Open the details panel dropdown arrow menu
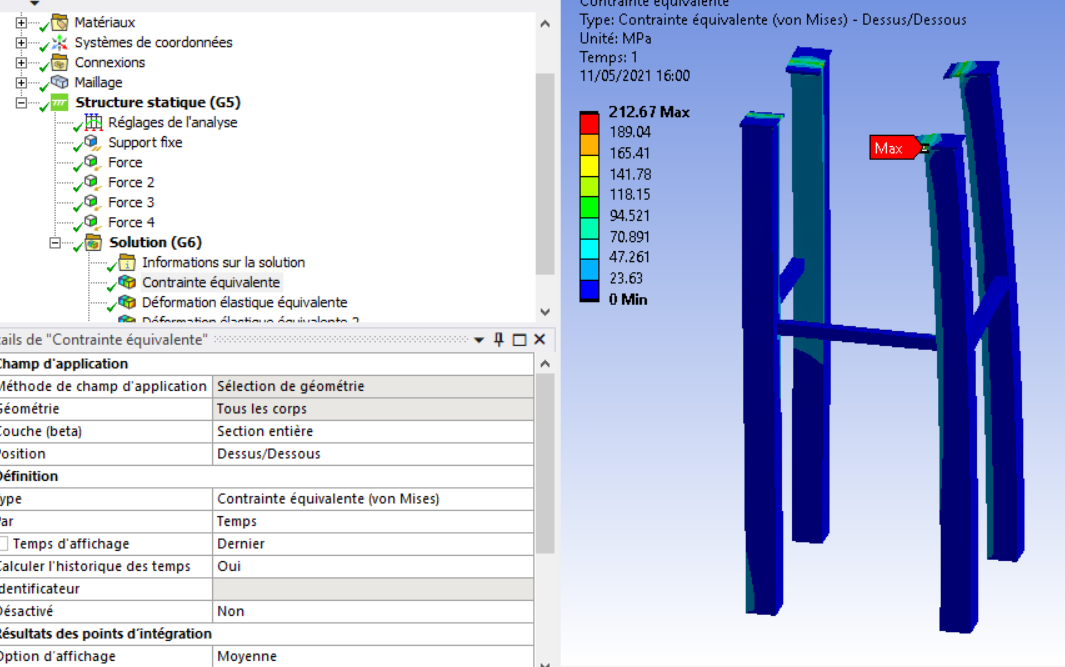The image size is (1065, 667). pos(479,340)
